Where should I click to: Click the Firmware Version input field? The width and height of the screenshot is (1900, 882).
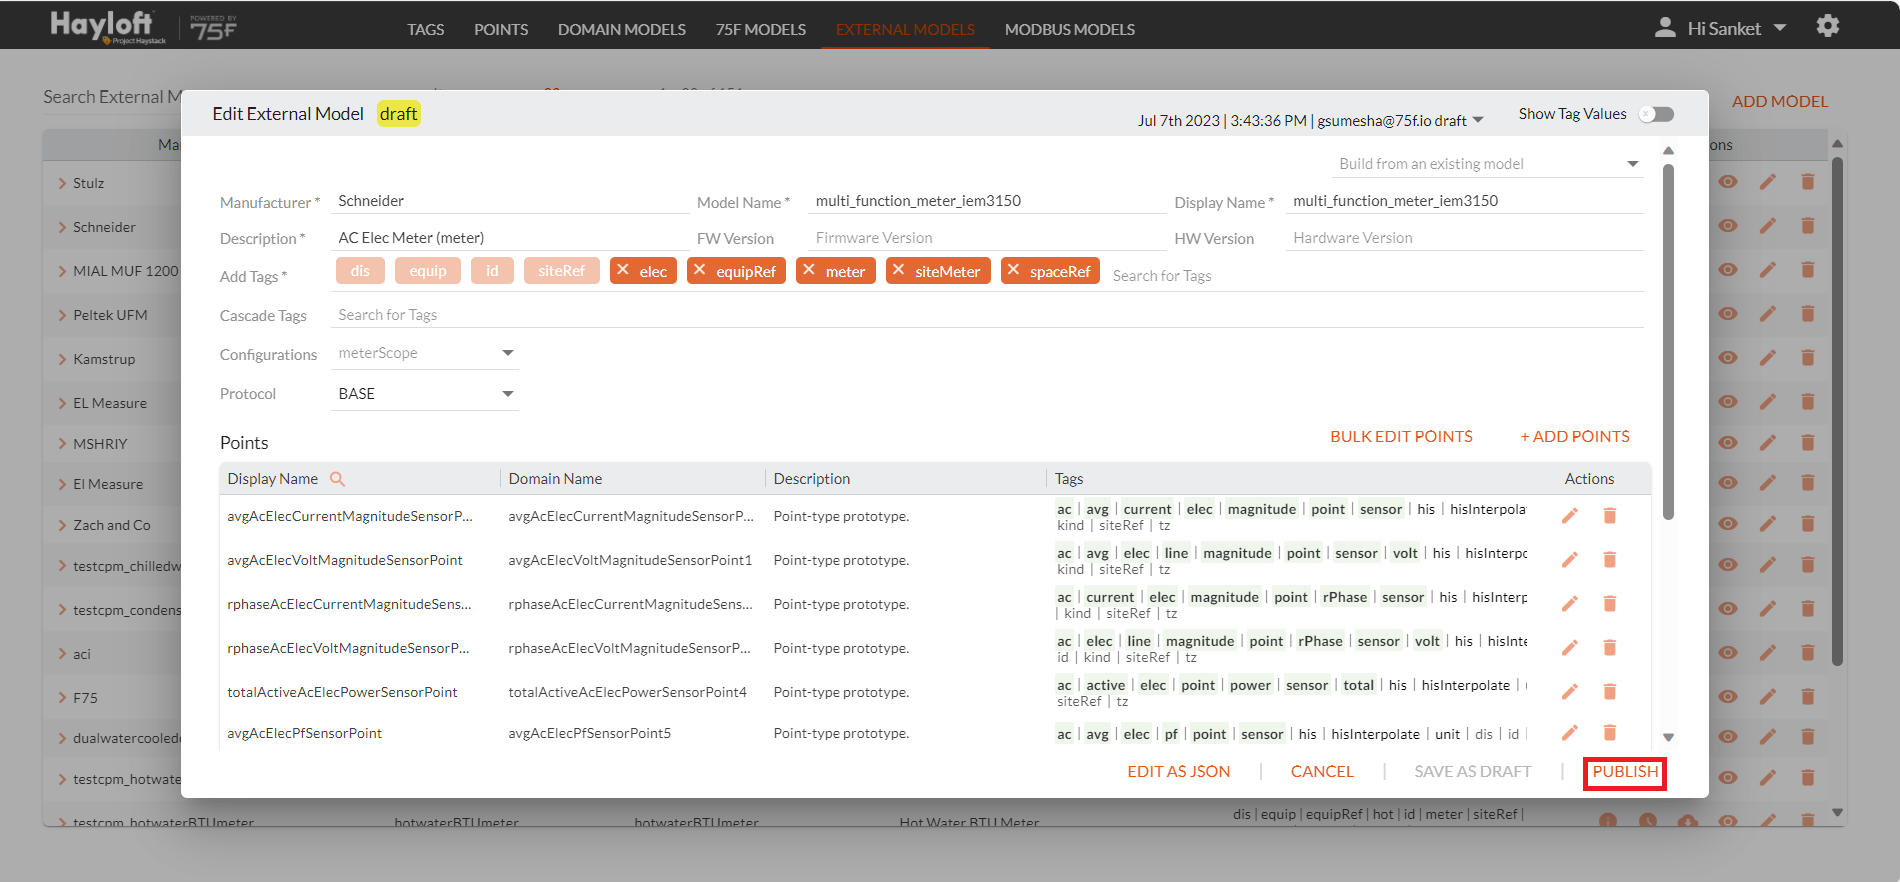pyautogui.click(x=987, y=238)
